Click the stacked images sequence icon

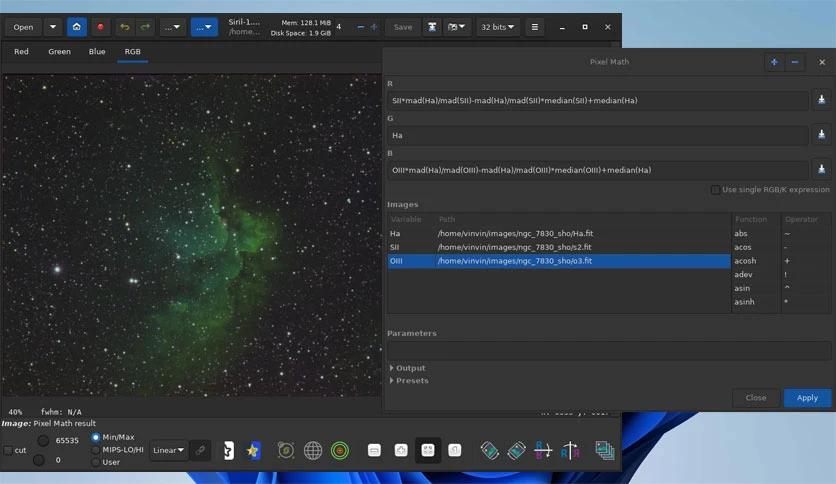(605, 450)
